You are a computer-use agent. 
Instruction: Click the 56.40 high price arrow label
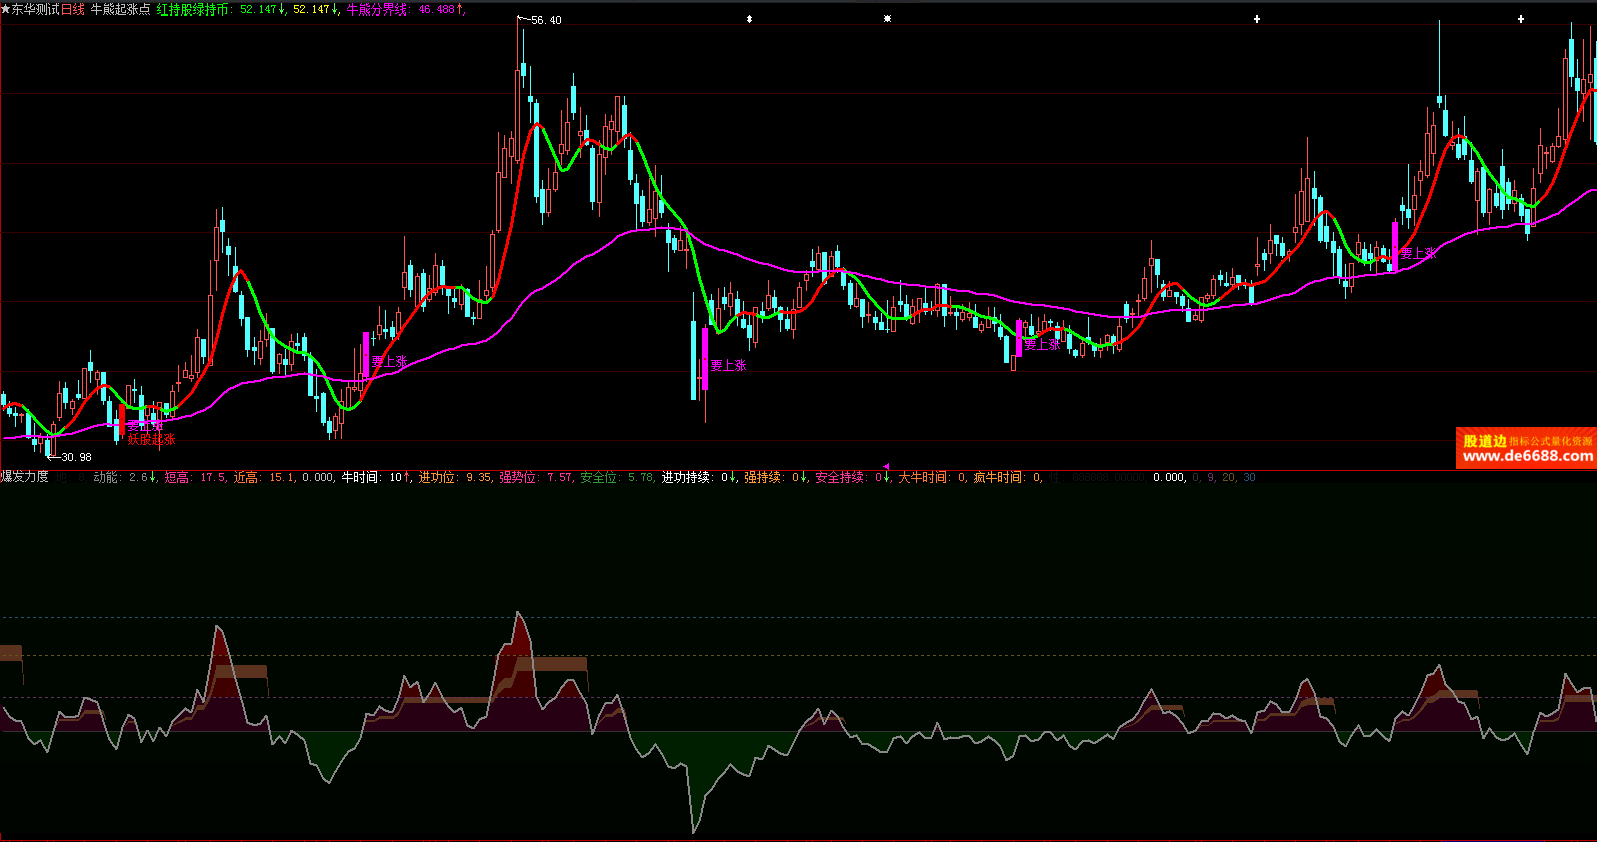click(x=541, y=20)
